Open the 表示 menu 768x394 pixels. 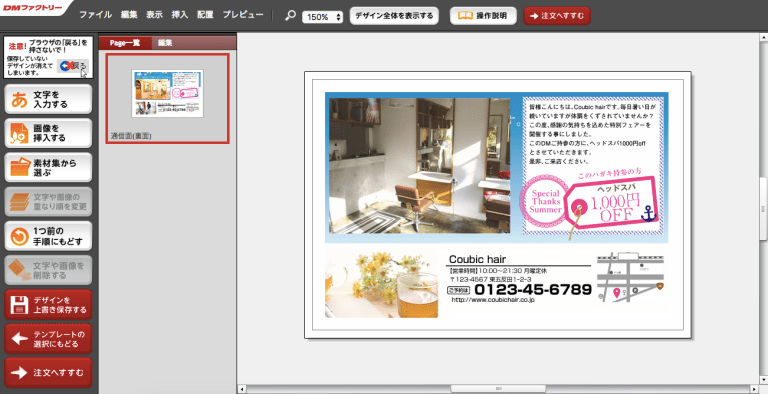click(154, 15)
